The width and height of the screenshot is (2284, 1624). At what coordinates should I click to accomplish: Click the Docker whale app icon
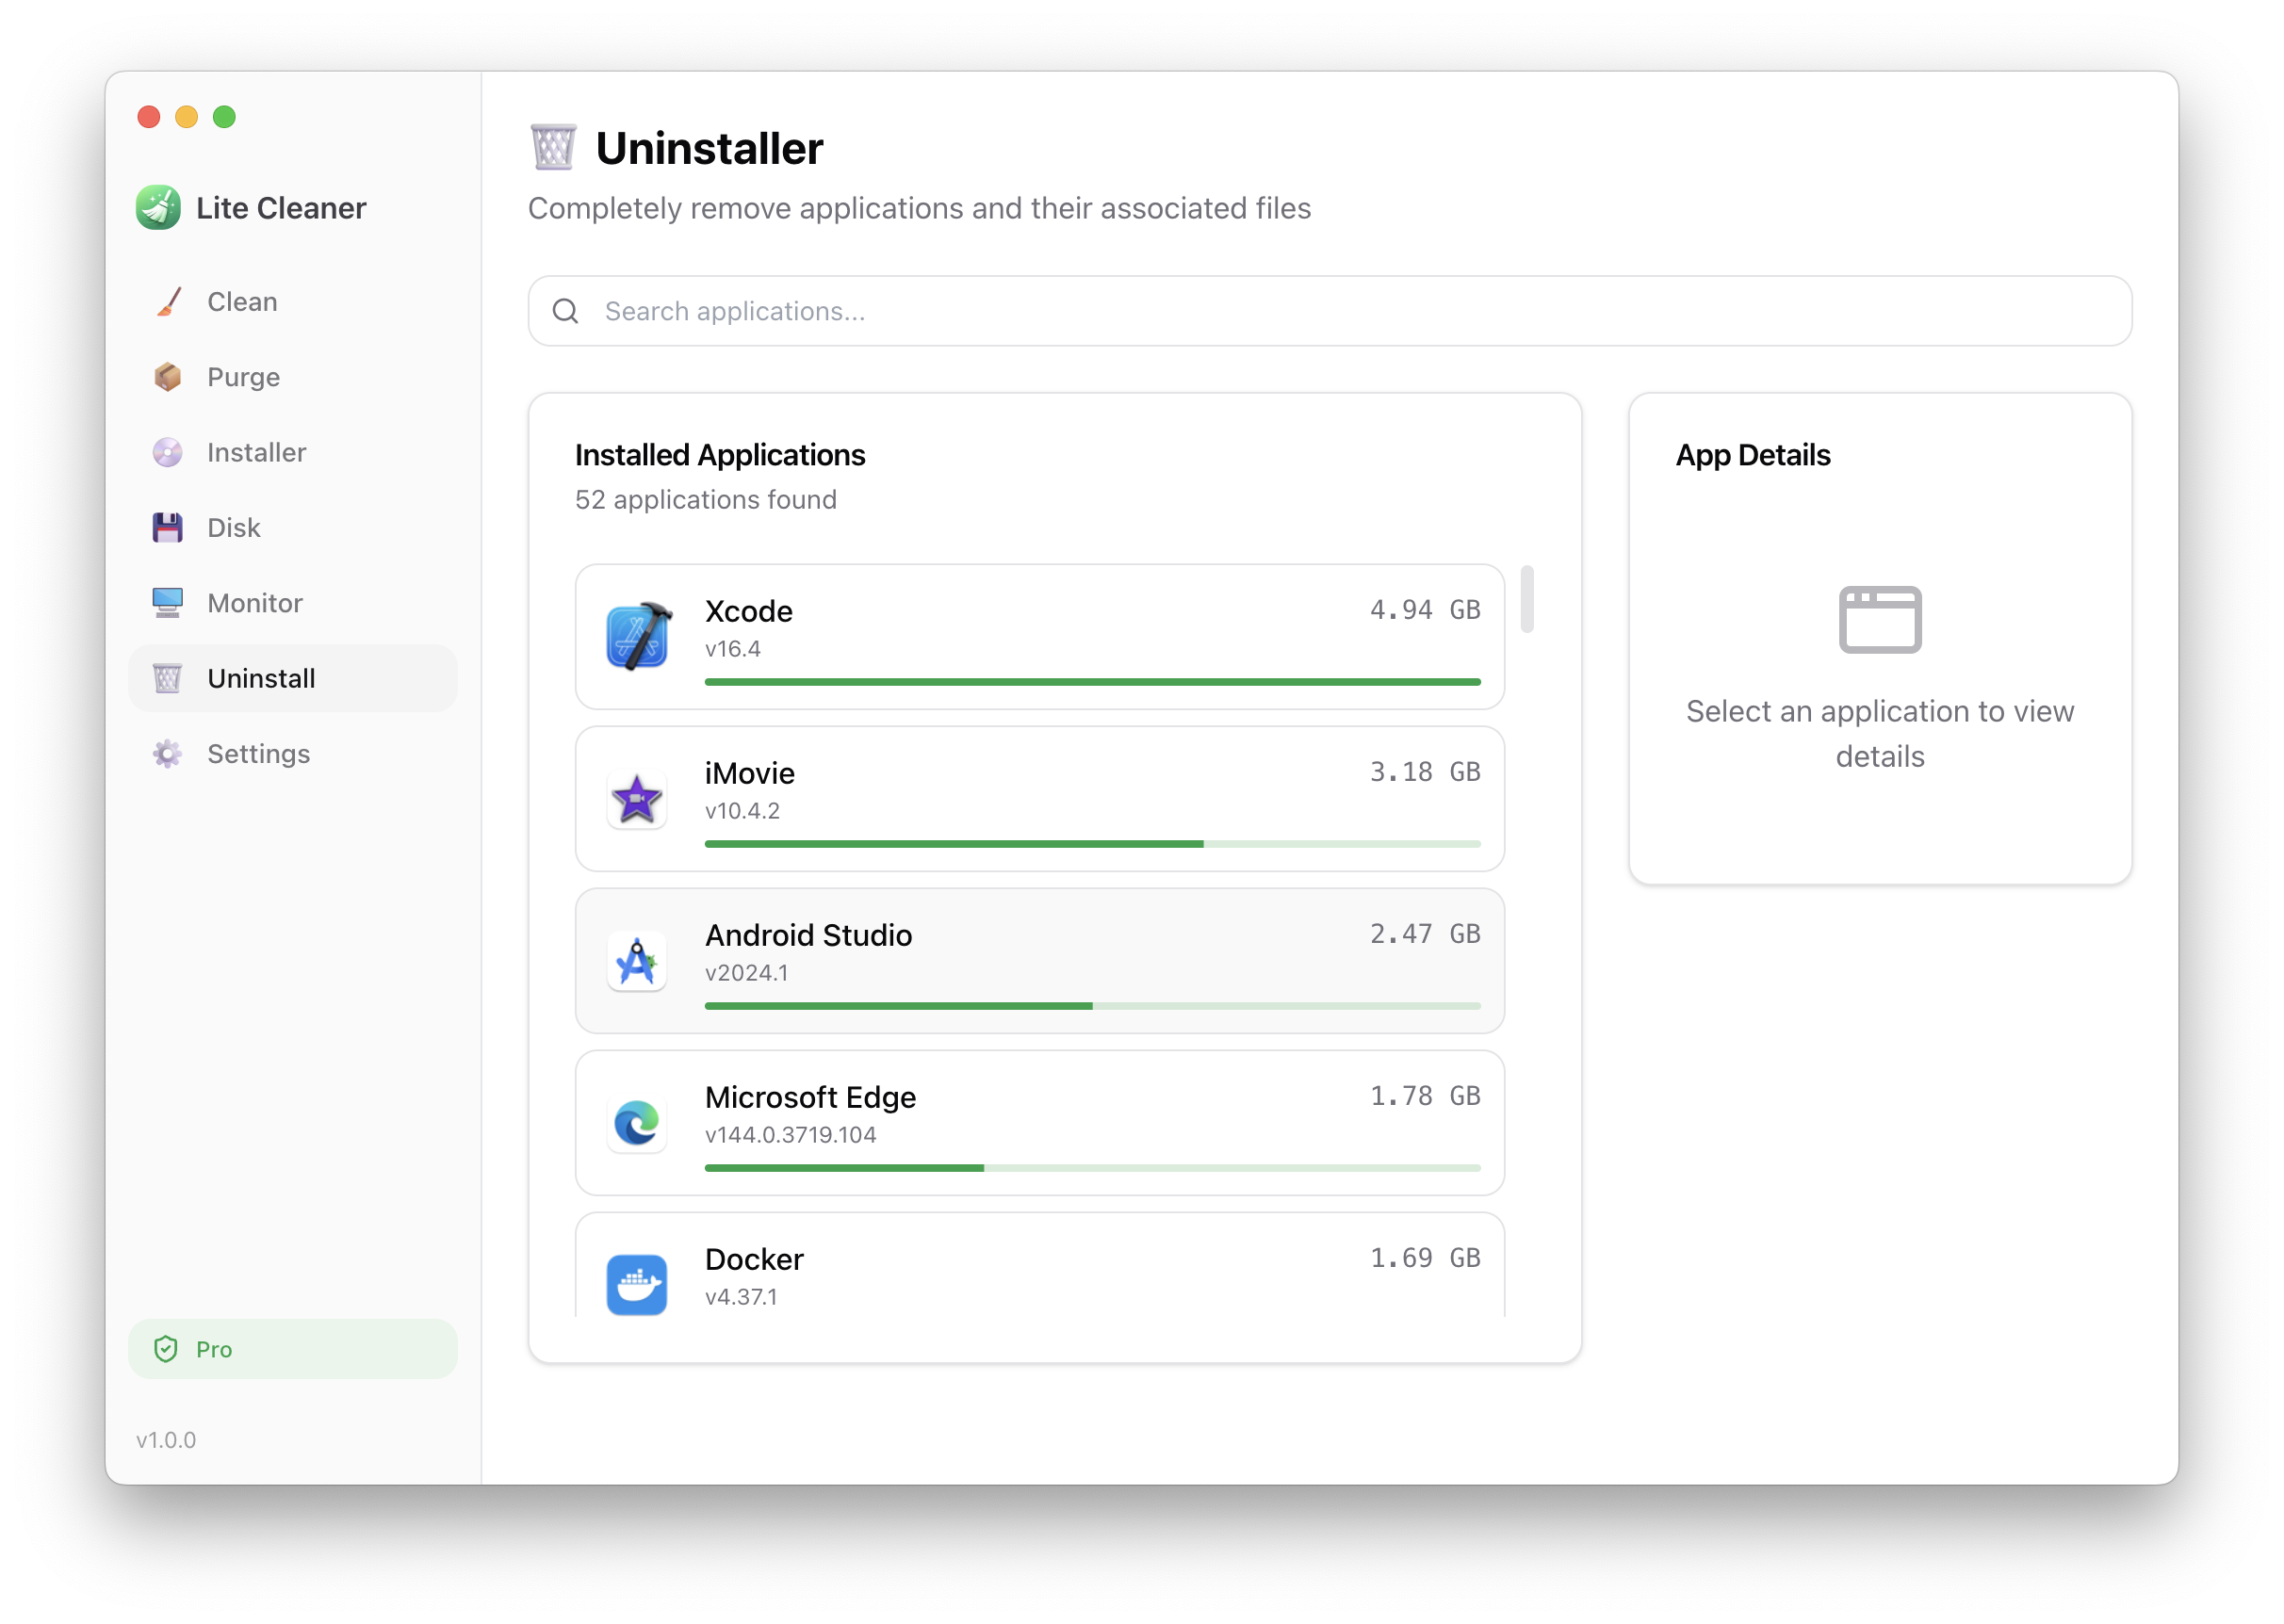click(637, 1284)
